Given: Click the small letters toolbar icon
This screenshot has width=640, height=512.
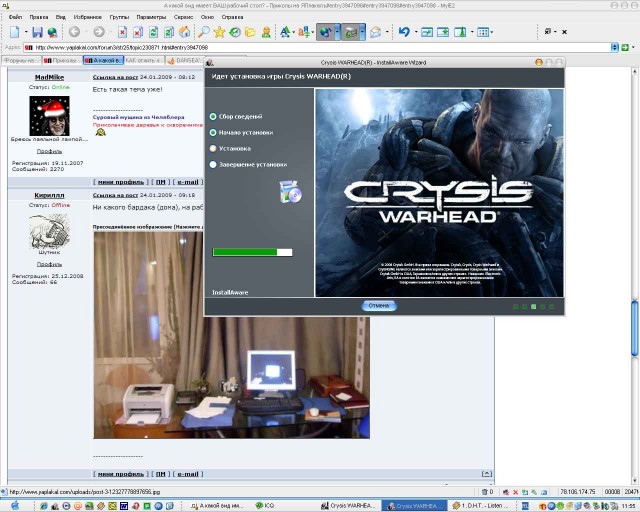Looking at the screenshot, I should click(x=304, y=32).
